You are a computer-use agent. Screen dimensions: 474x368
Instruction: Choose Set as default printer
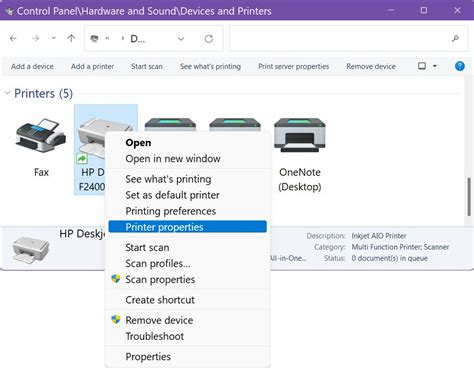tap(187, 195)
